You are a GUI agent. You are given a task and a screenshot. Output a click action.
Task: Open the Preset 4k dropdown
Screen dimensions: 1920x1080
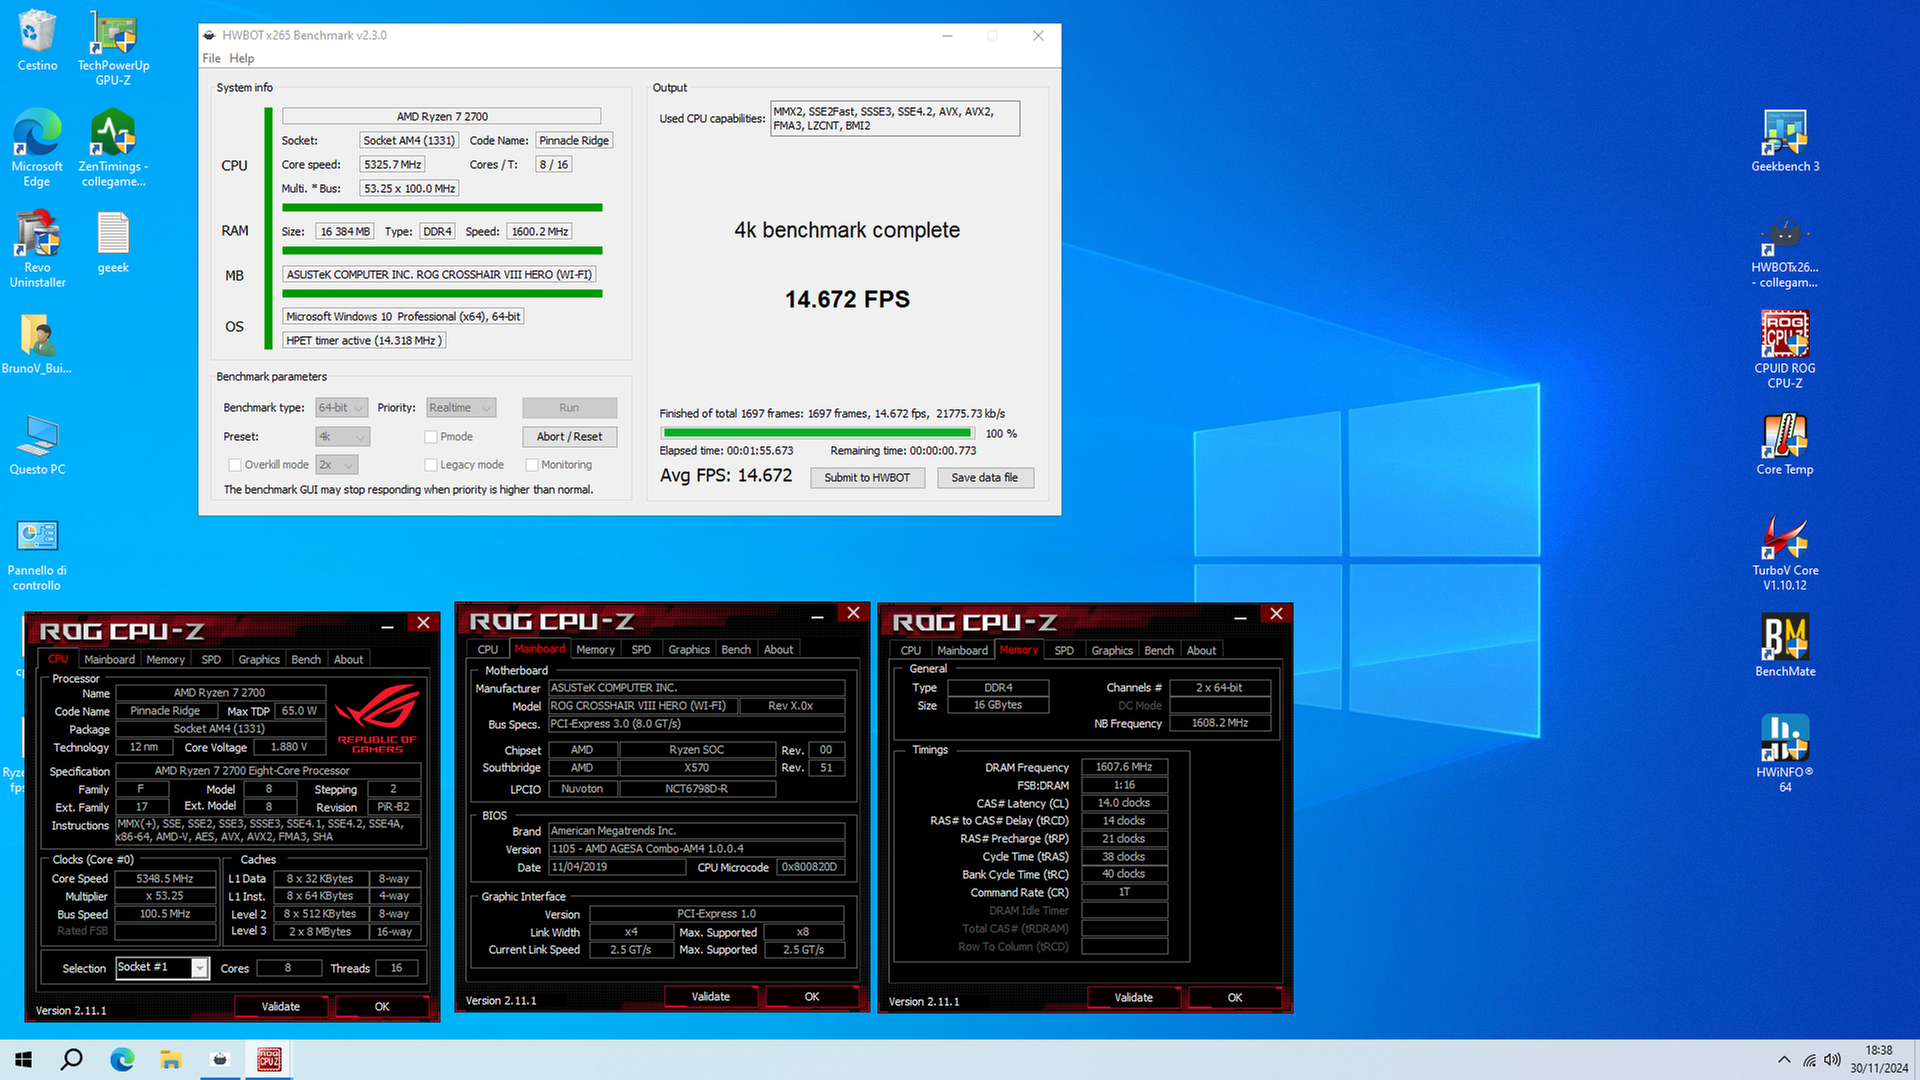(x=343, y=437)
